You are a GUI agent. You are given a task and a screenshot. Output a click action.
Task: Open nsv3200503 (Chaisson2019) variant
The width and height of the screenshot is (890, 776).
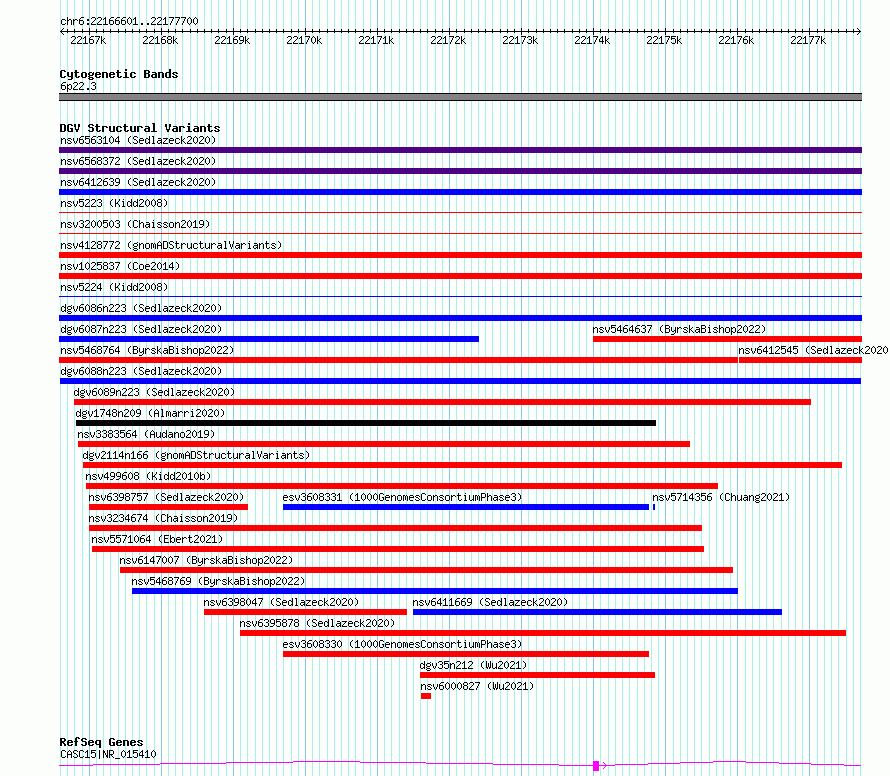point(135,224)
